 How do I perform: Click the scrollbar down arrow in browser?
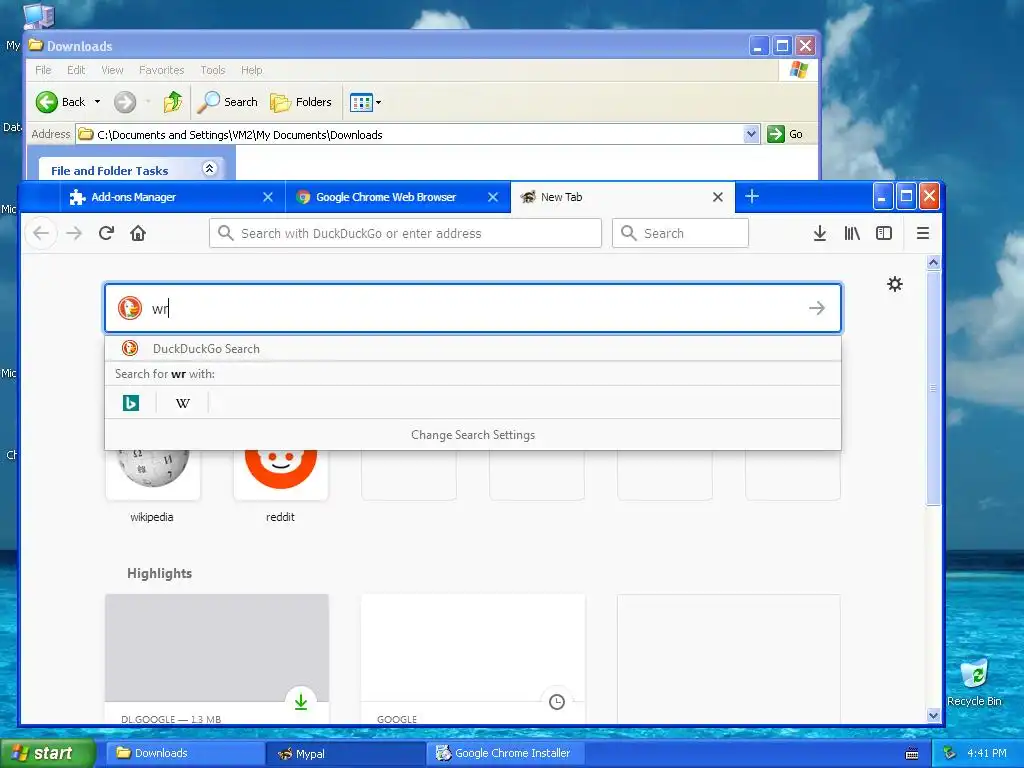[x=933, y=716]
